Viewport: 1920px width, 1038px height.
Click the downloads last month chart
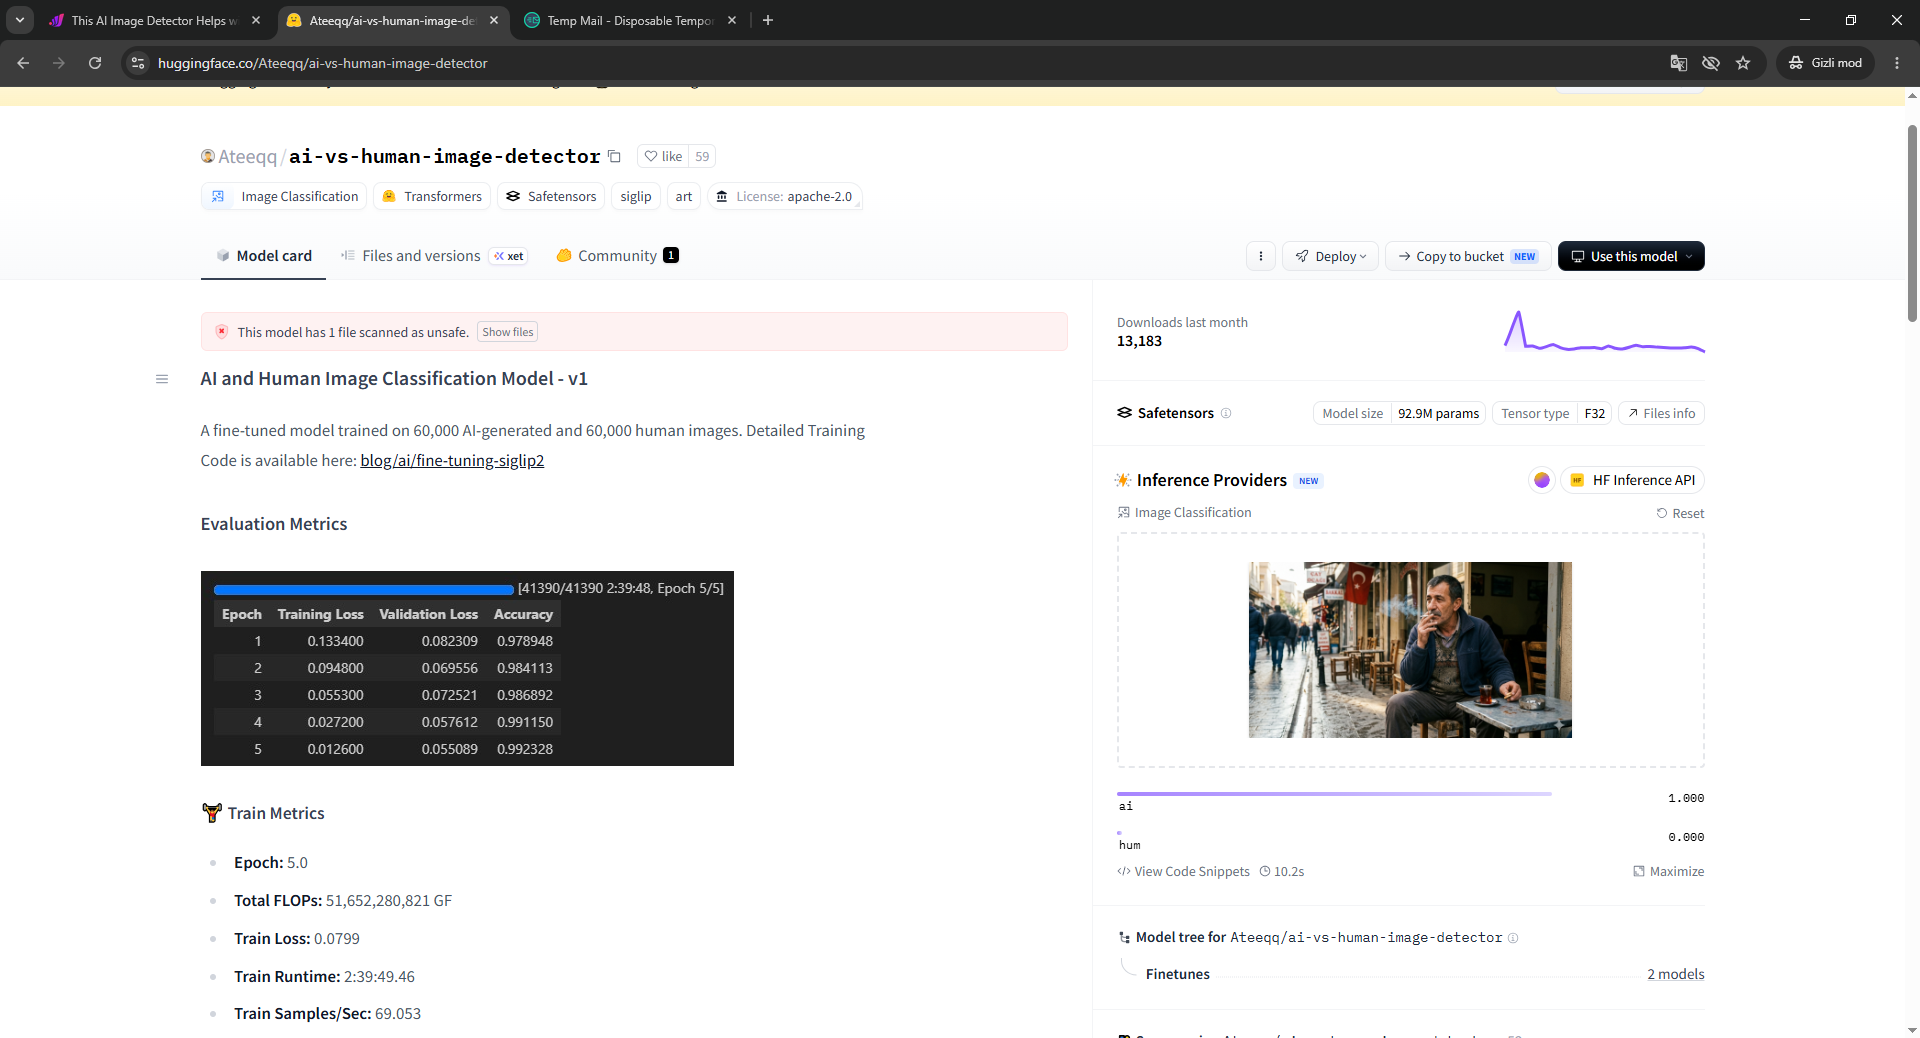point(1604,331)
